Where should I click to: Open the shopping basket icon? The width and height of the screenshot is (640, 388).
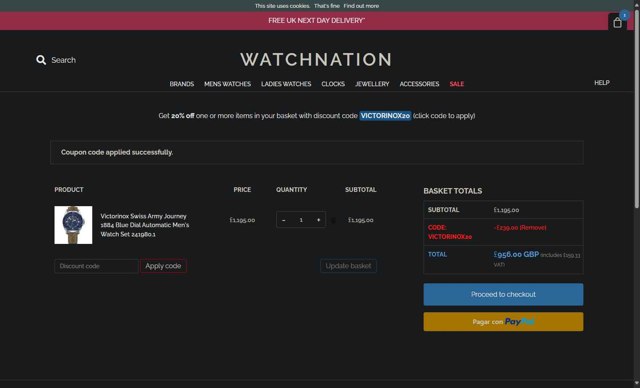[x=617, y=22]
